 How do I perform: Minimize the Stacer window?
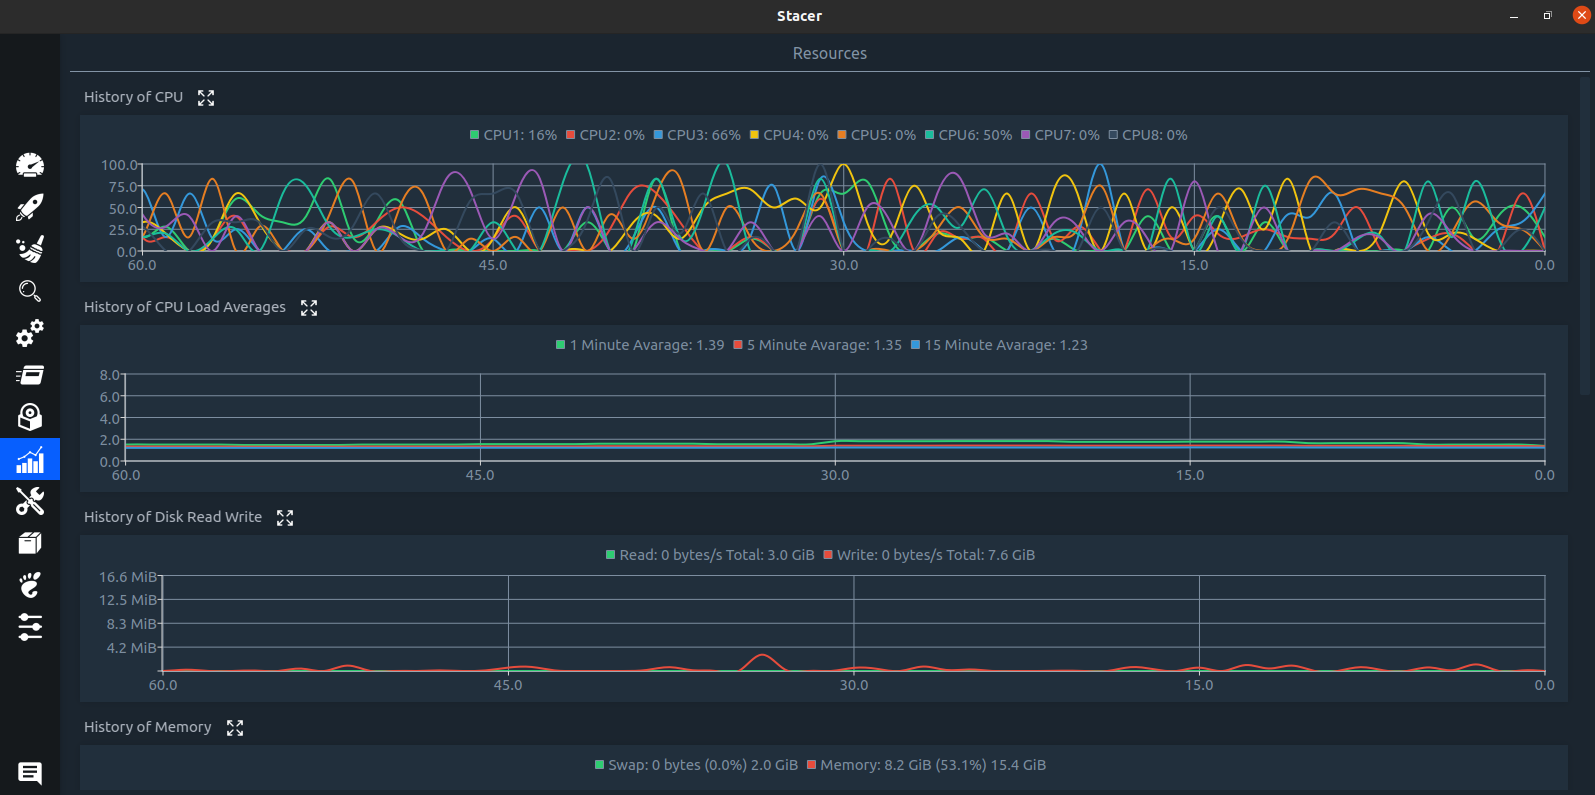[1514, 16]
